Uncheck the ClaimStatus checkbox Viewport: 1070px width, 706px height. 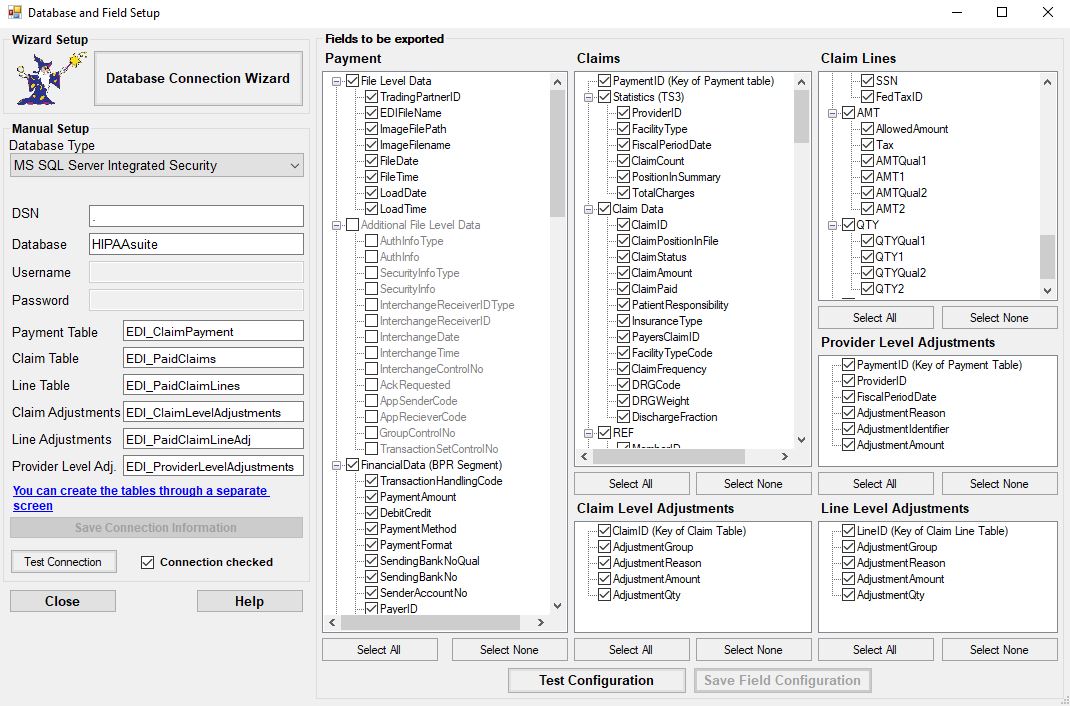pyautogui.click(x=623, y=256)
